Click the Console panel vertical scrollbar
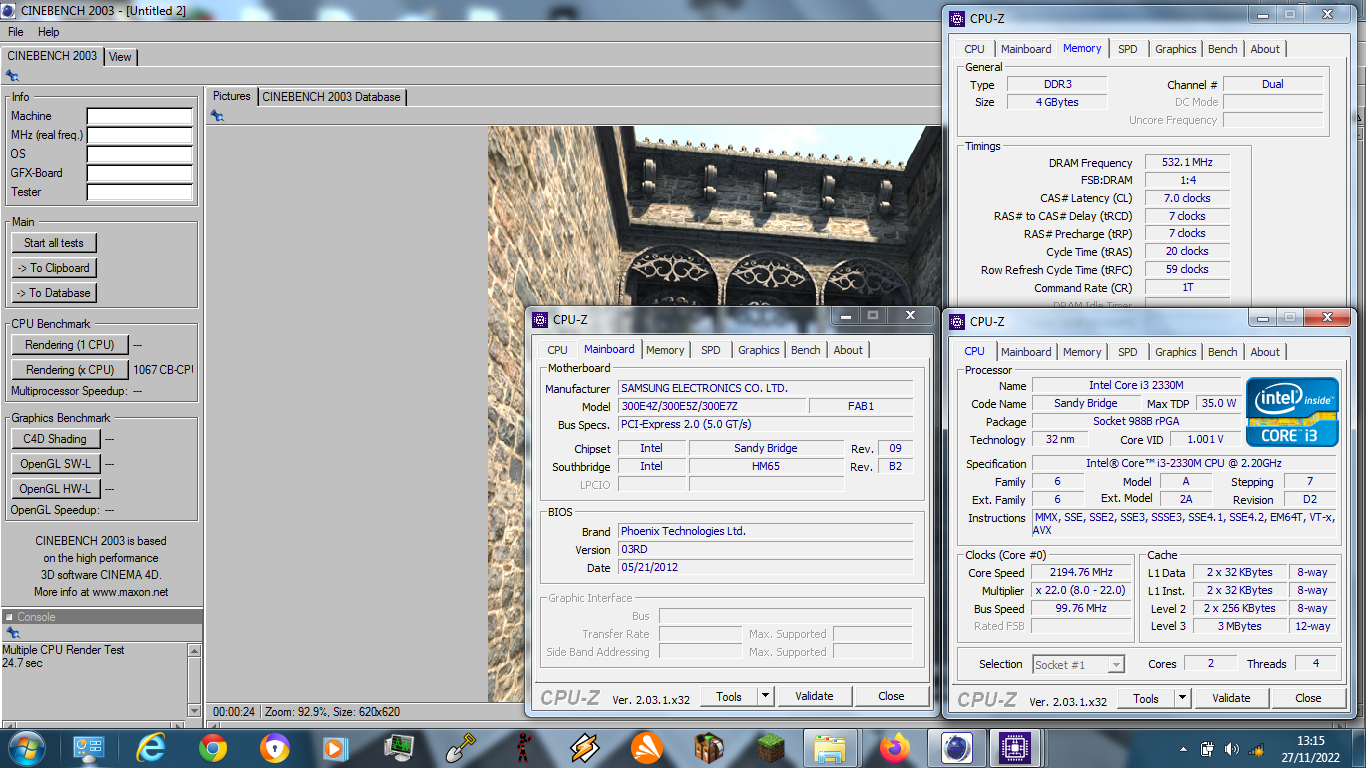The width and height of the screenshot is (1366, 768). (x=194, y=679)
